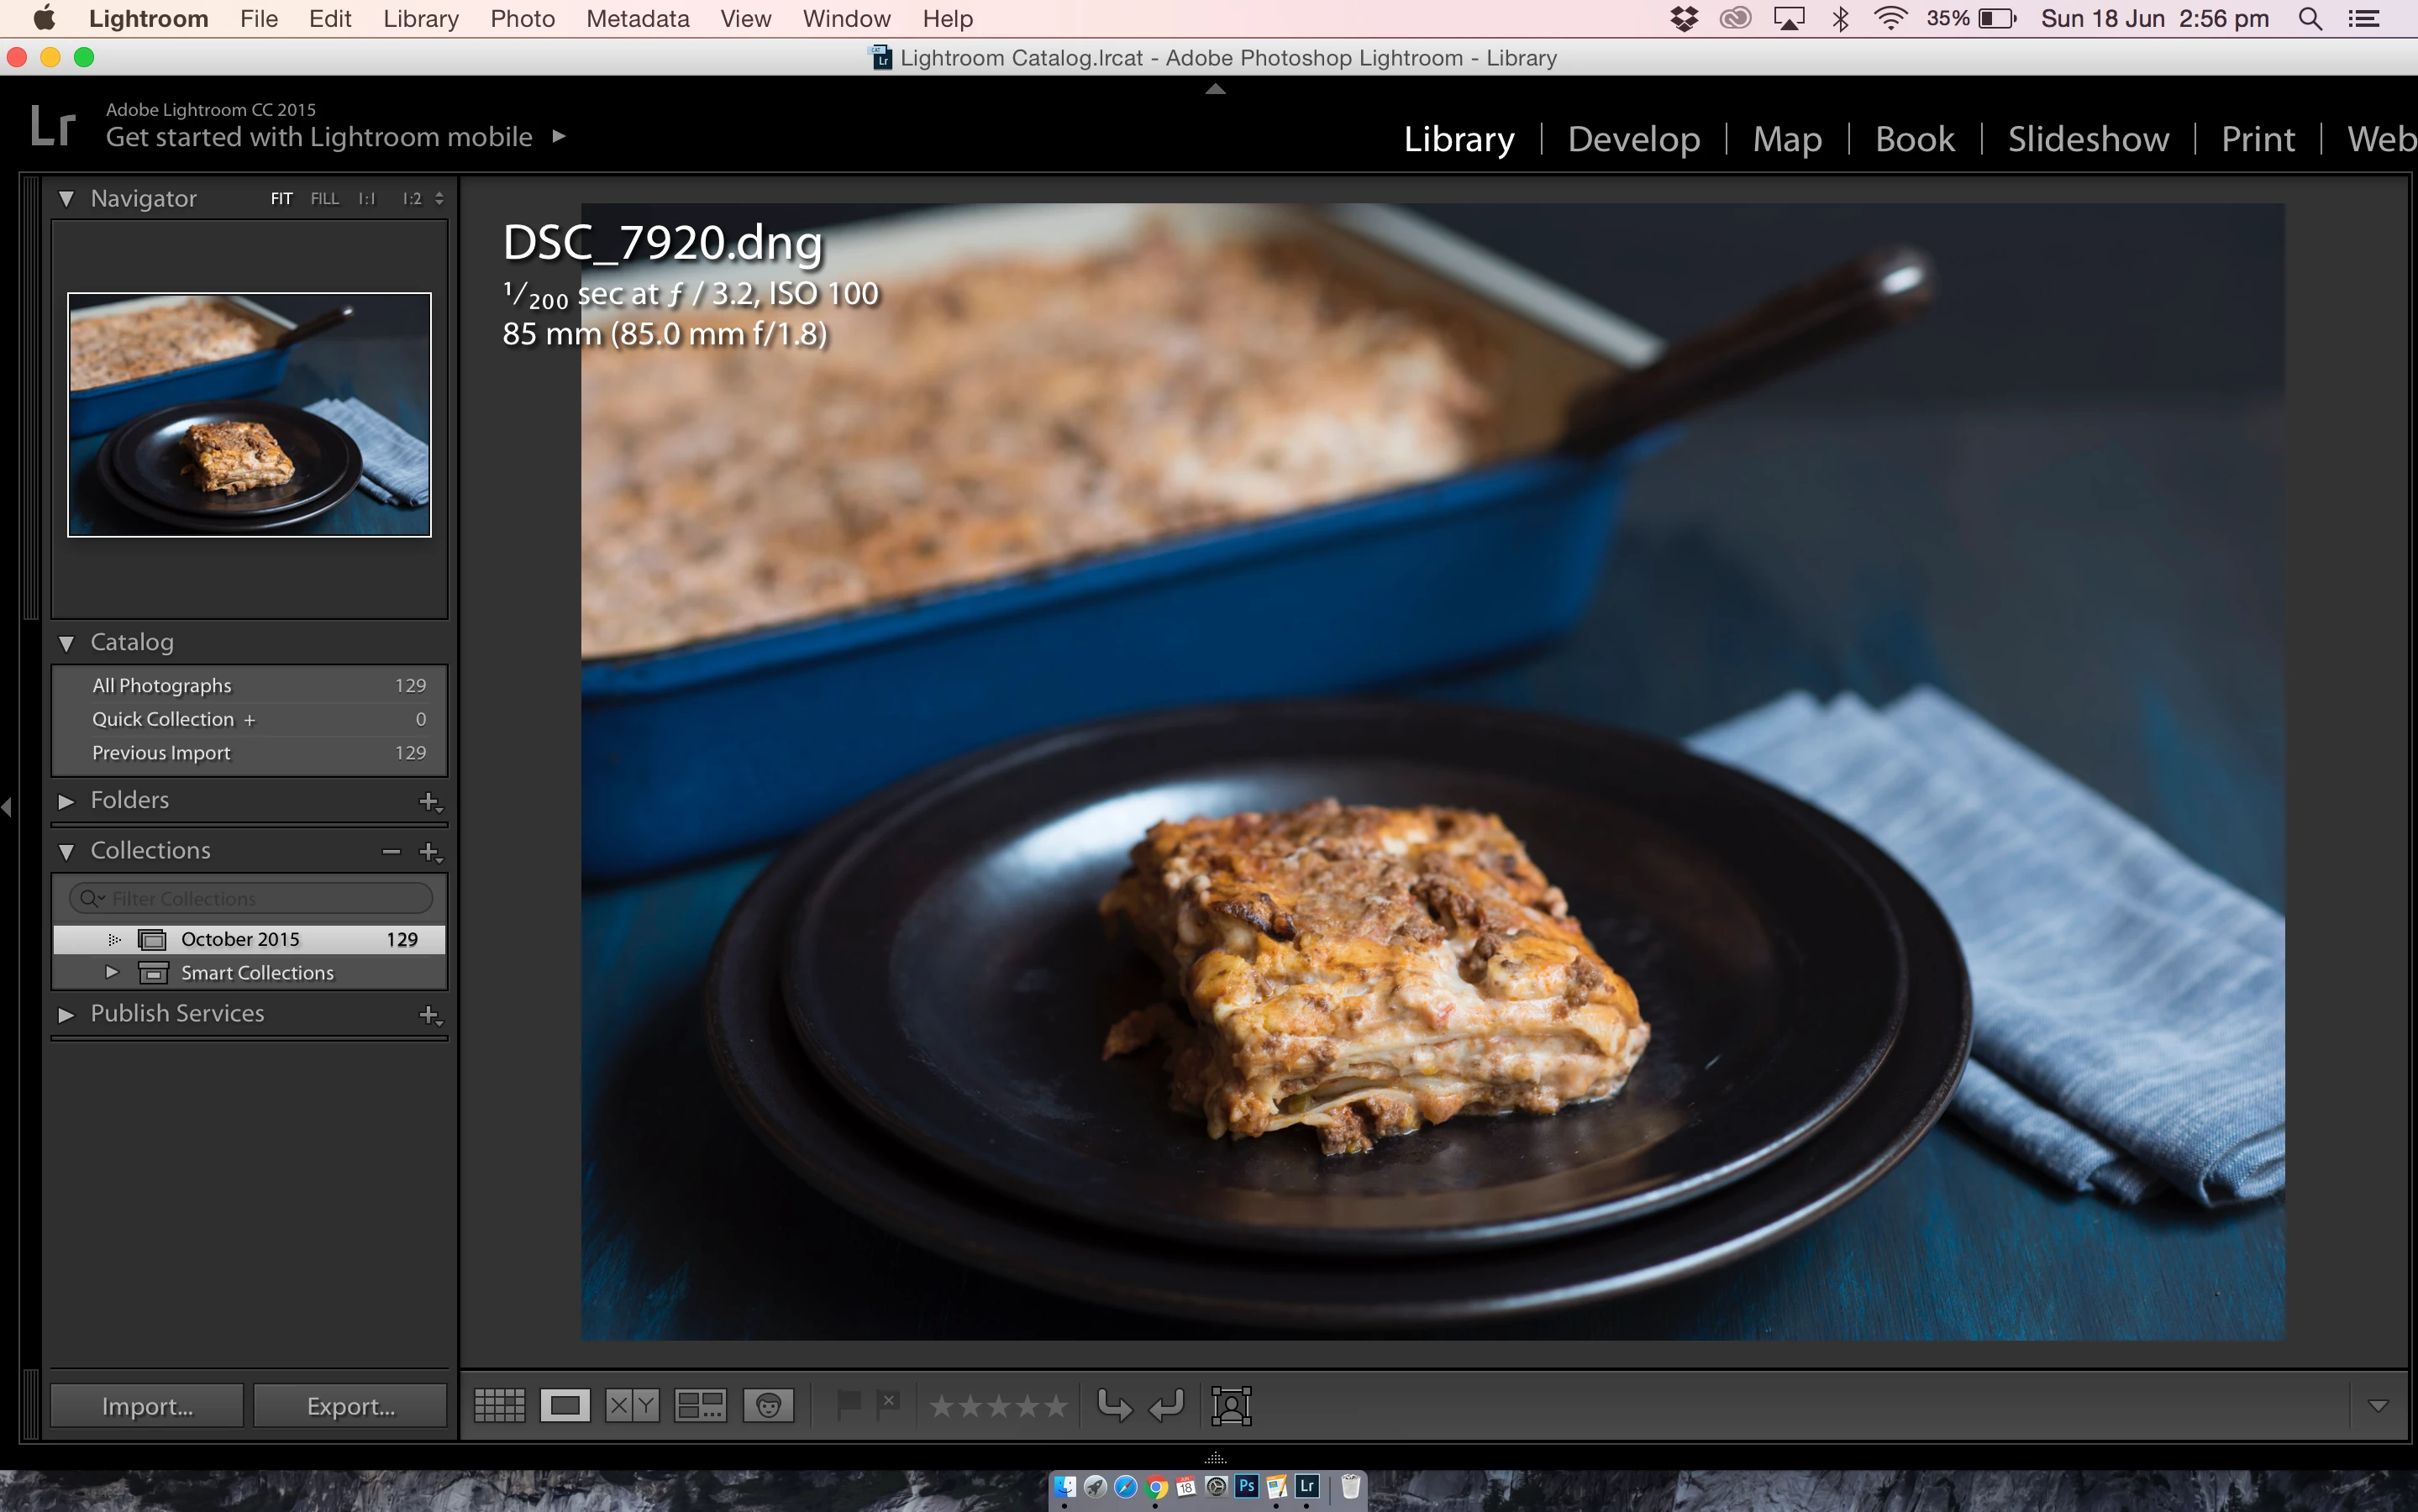Expand the Folders panel
Image resolution: width=2418 pixels, height=1512 pixels.
(x=66, y=801)
